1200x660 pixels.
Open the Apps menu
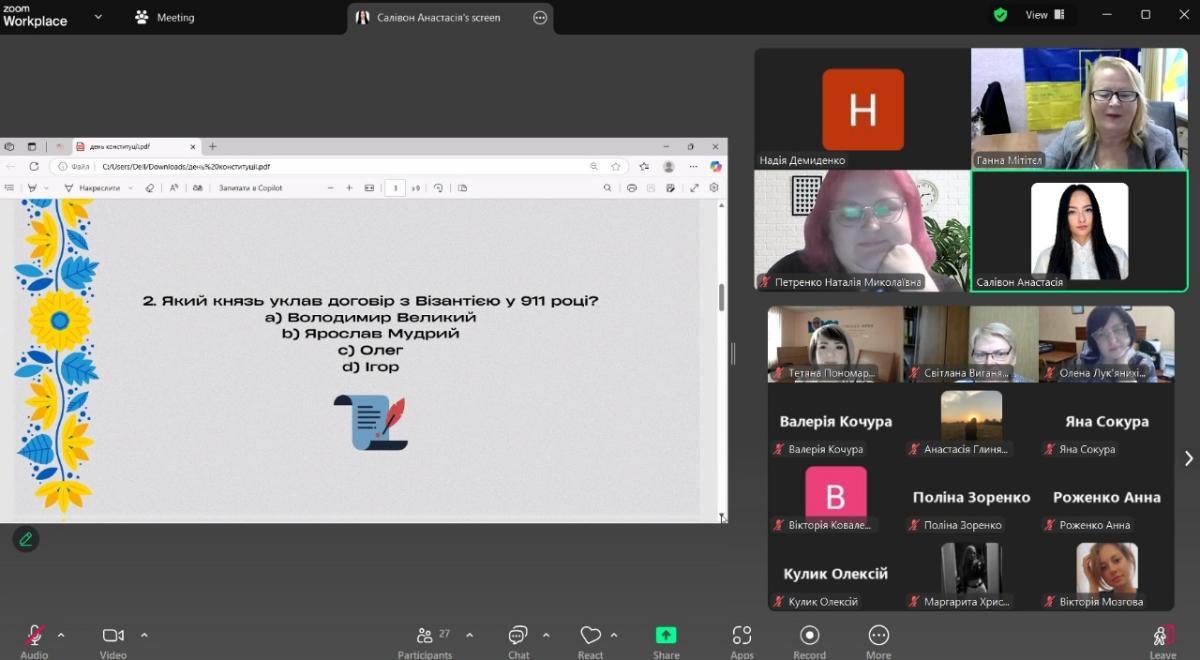click(742, 640)
